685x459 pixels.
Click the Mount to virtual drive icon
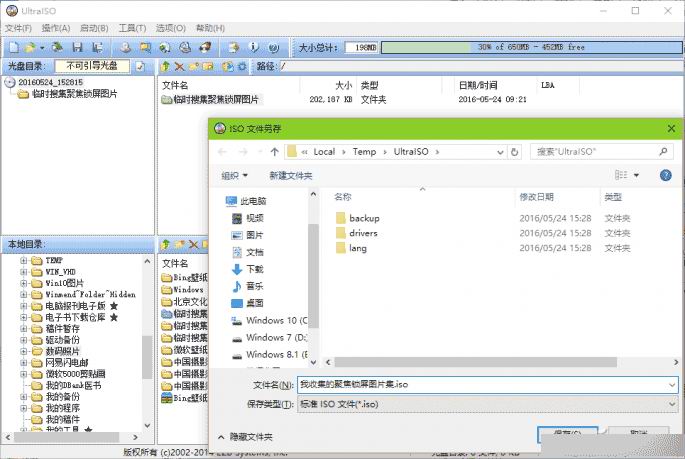pos(185,47)
